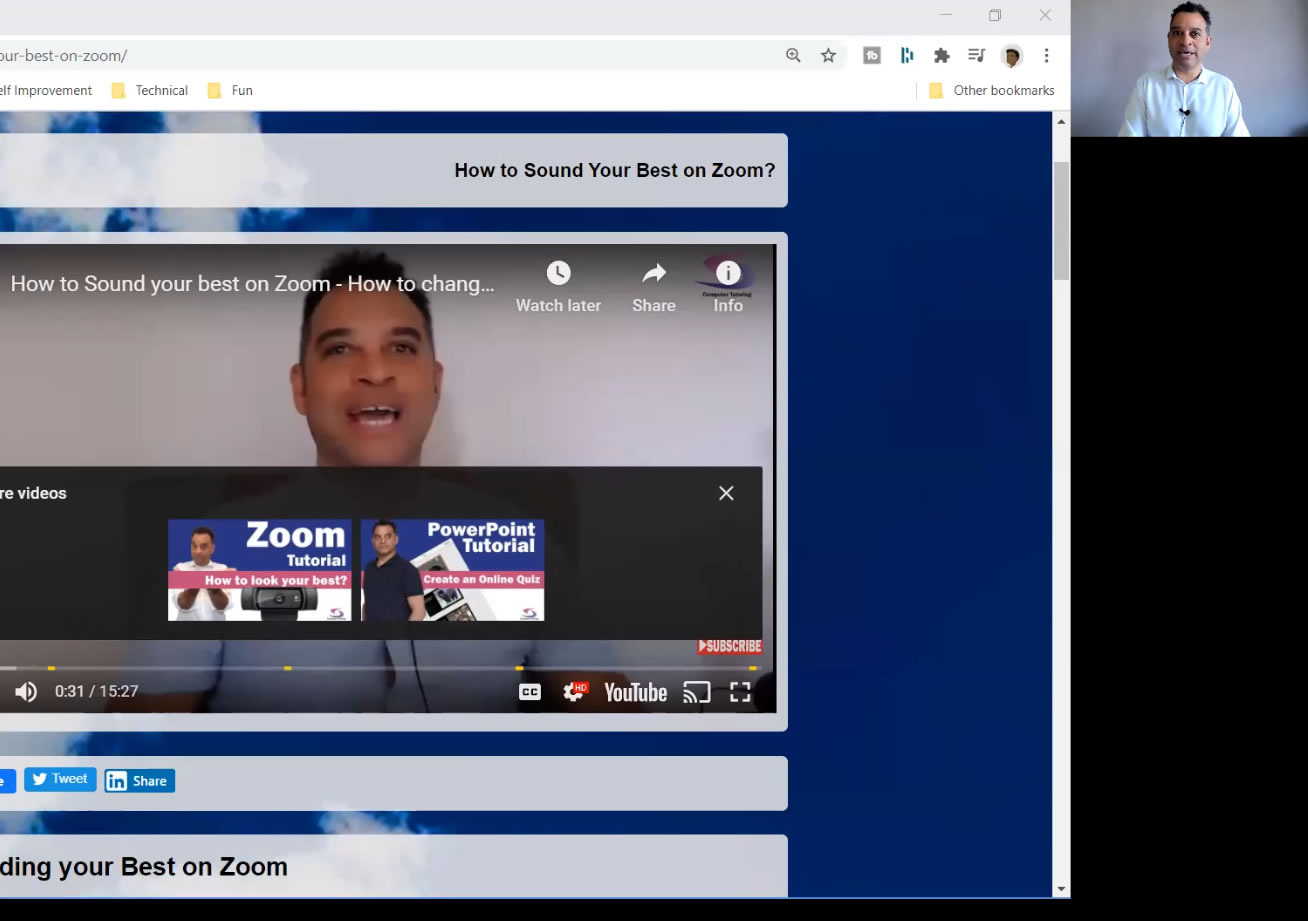Click the scrollbar up arrow

pyautogui.click(x=1061, y=121)
